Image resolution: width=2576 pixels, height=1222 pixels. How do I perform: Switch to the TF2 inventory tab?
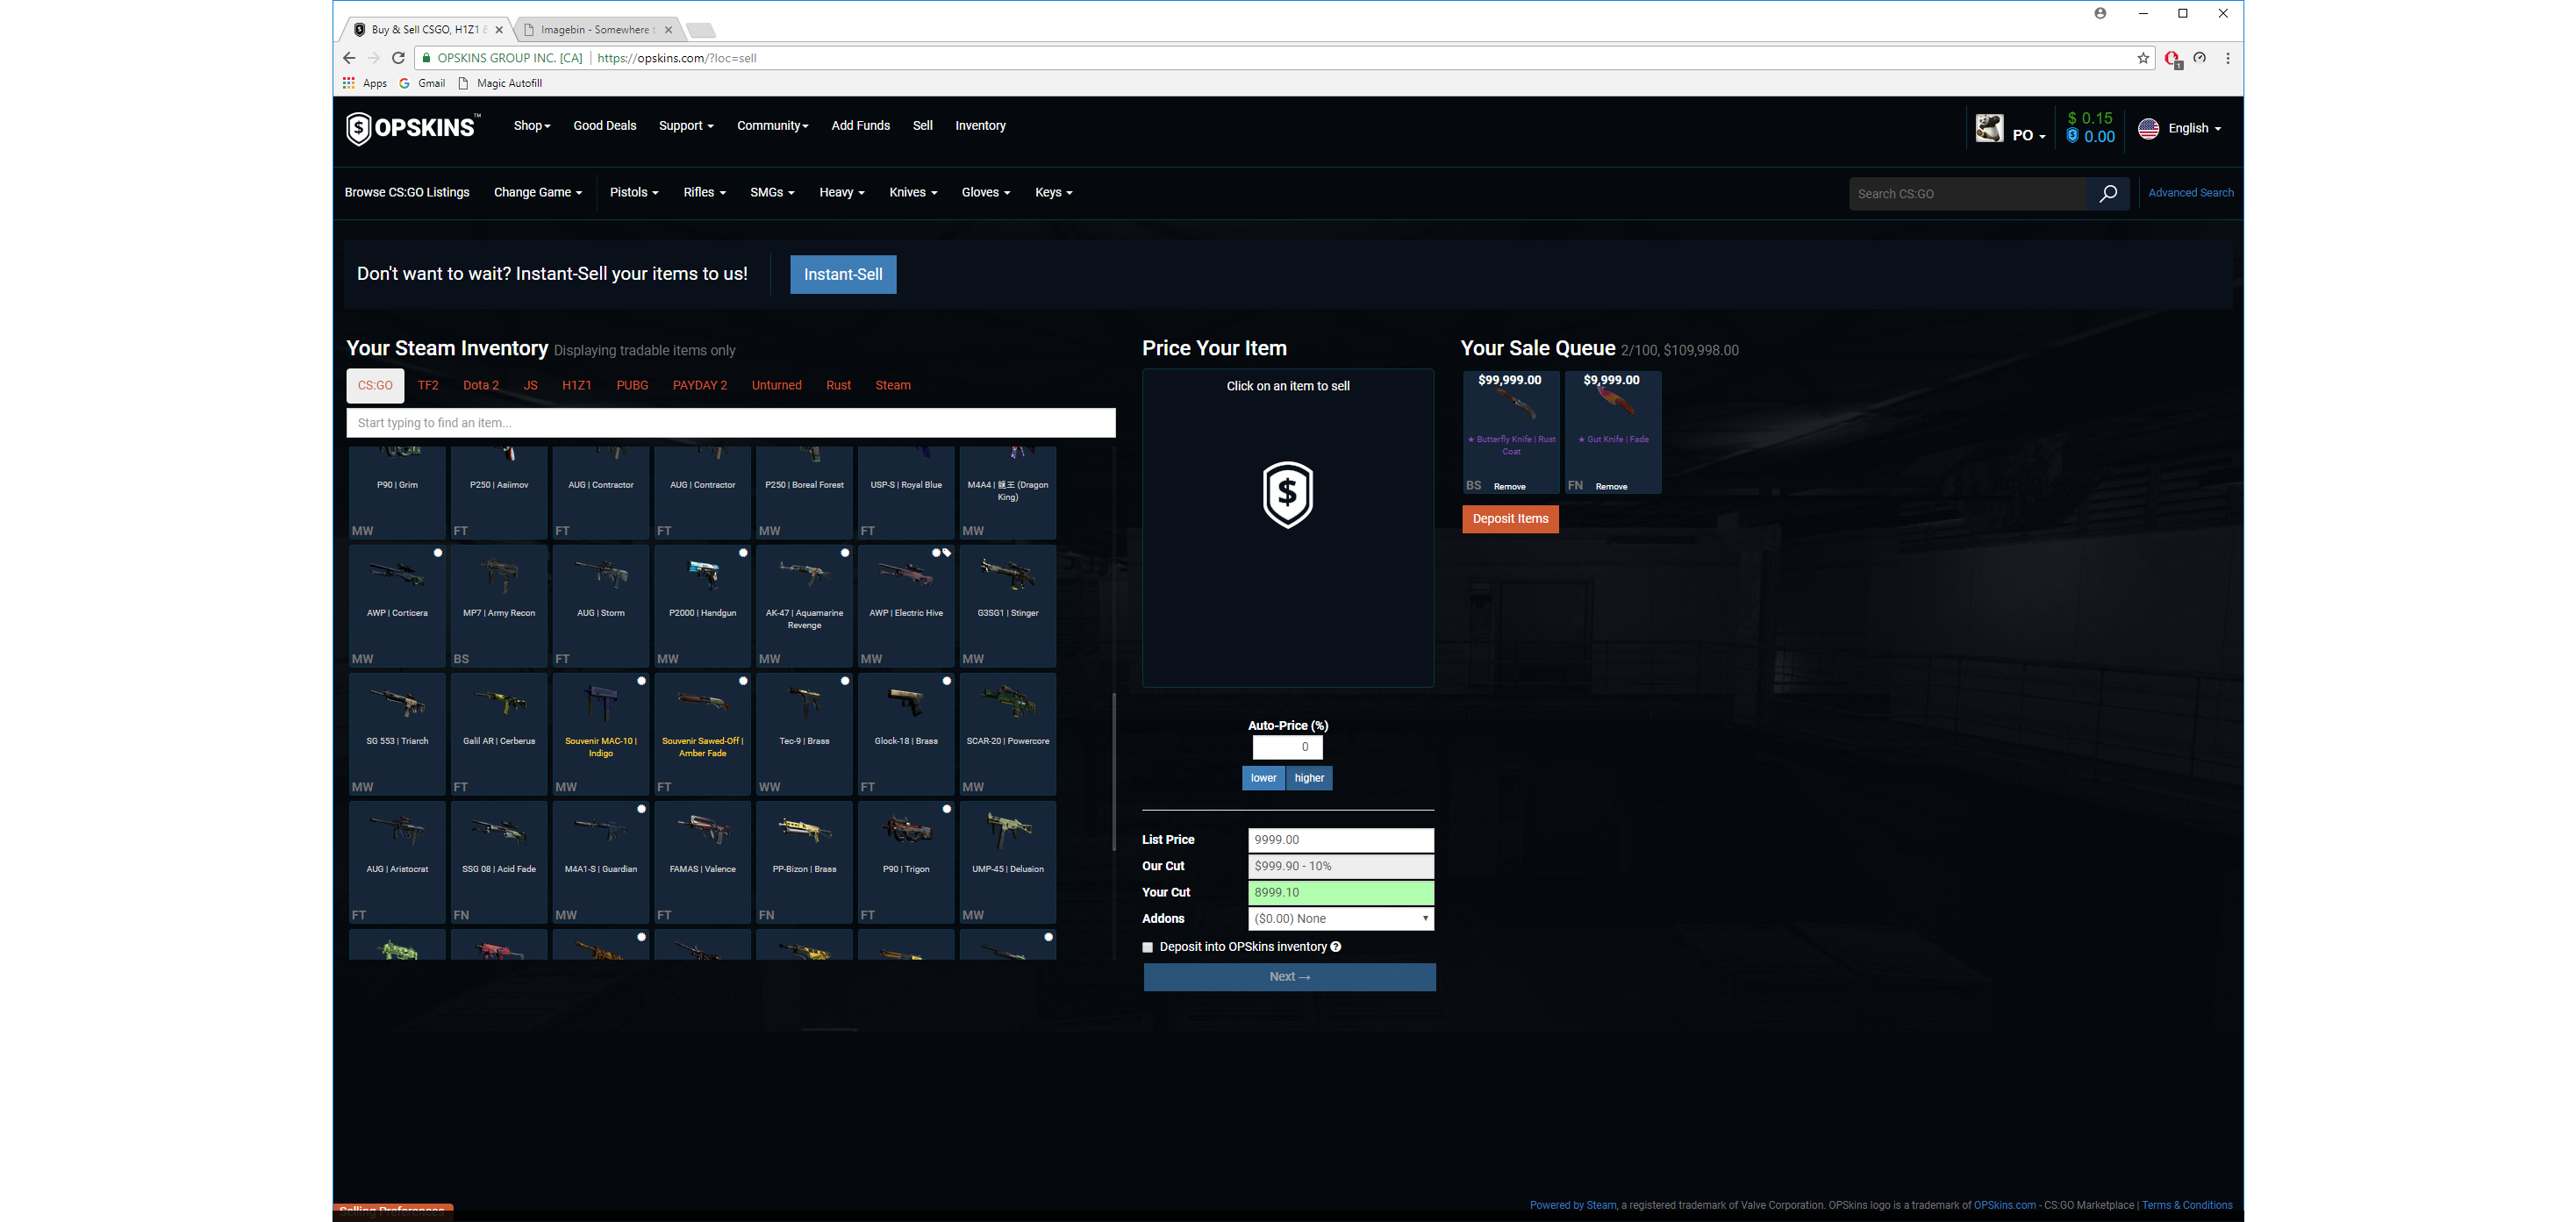(428, 386)
